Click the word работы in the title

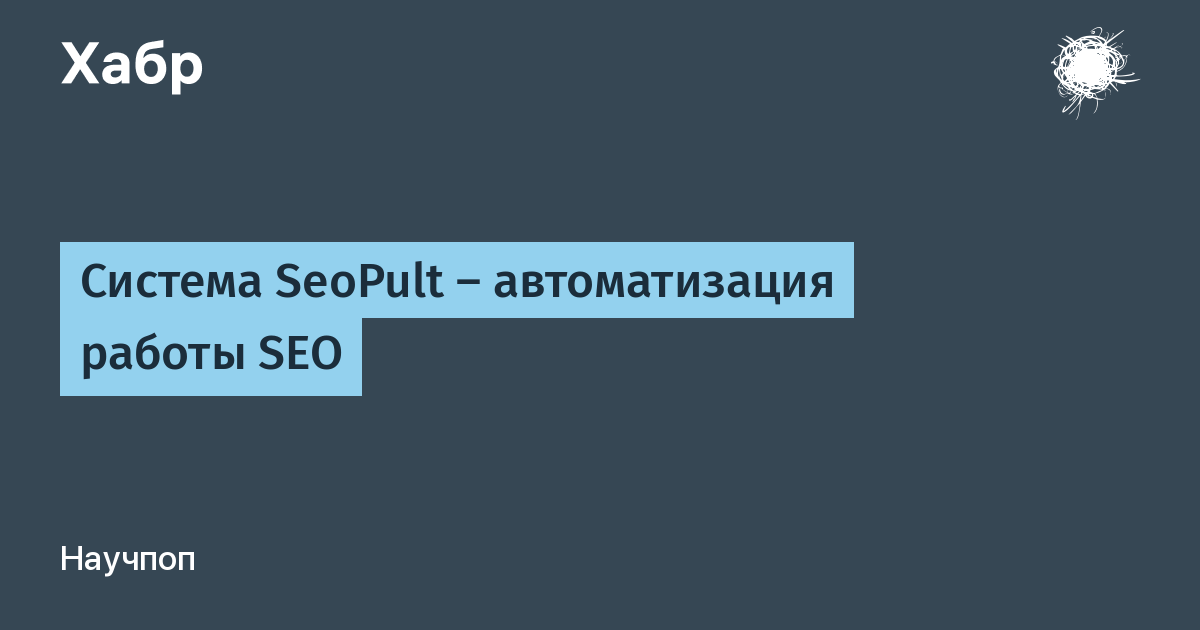pyautogui.click(x=163, y=357)
